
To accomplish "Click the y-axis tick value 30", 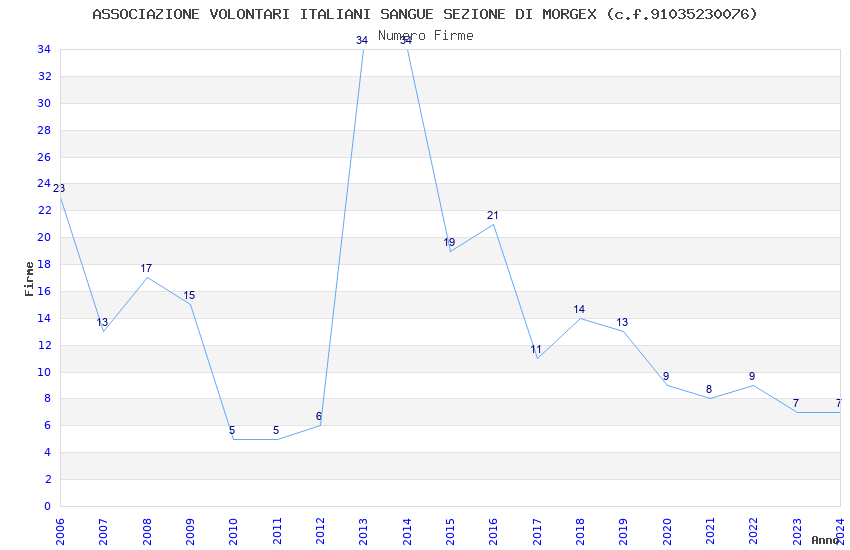I will point(44,103).
